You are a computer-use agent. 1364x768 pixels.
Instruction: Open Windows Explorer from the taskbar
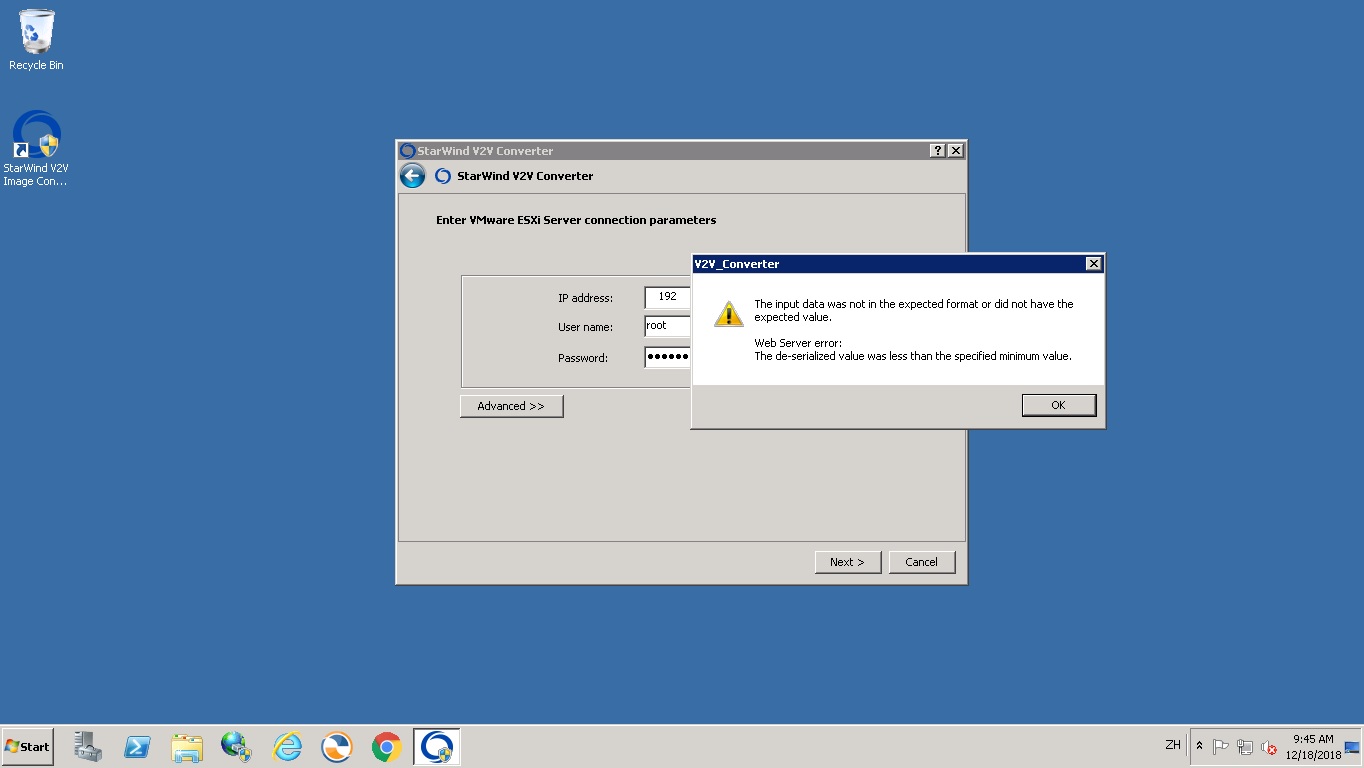click(x=187, y=747)
